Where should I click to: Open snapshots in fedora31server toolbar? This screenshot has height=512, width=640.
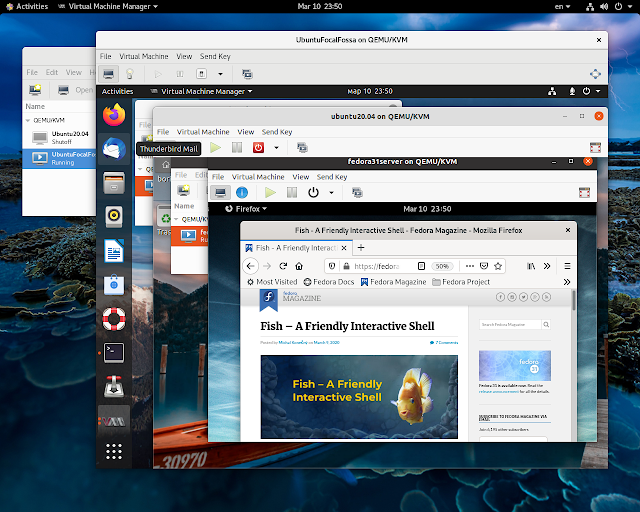tap(357, 192)
